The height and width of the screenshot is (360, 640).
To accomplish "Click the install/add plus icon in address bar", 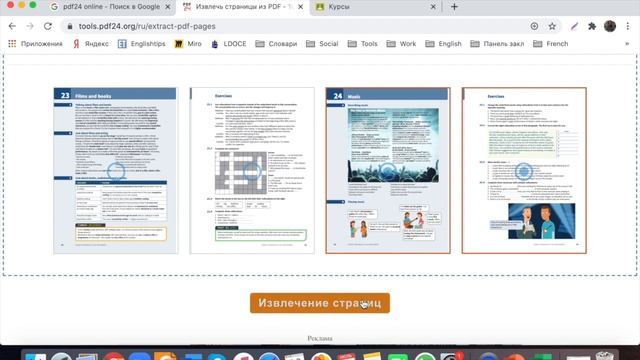I will (x=534, y=26).
